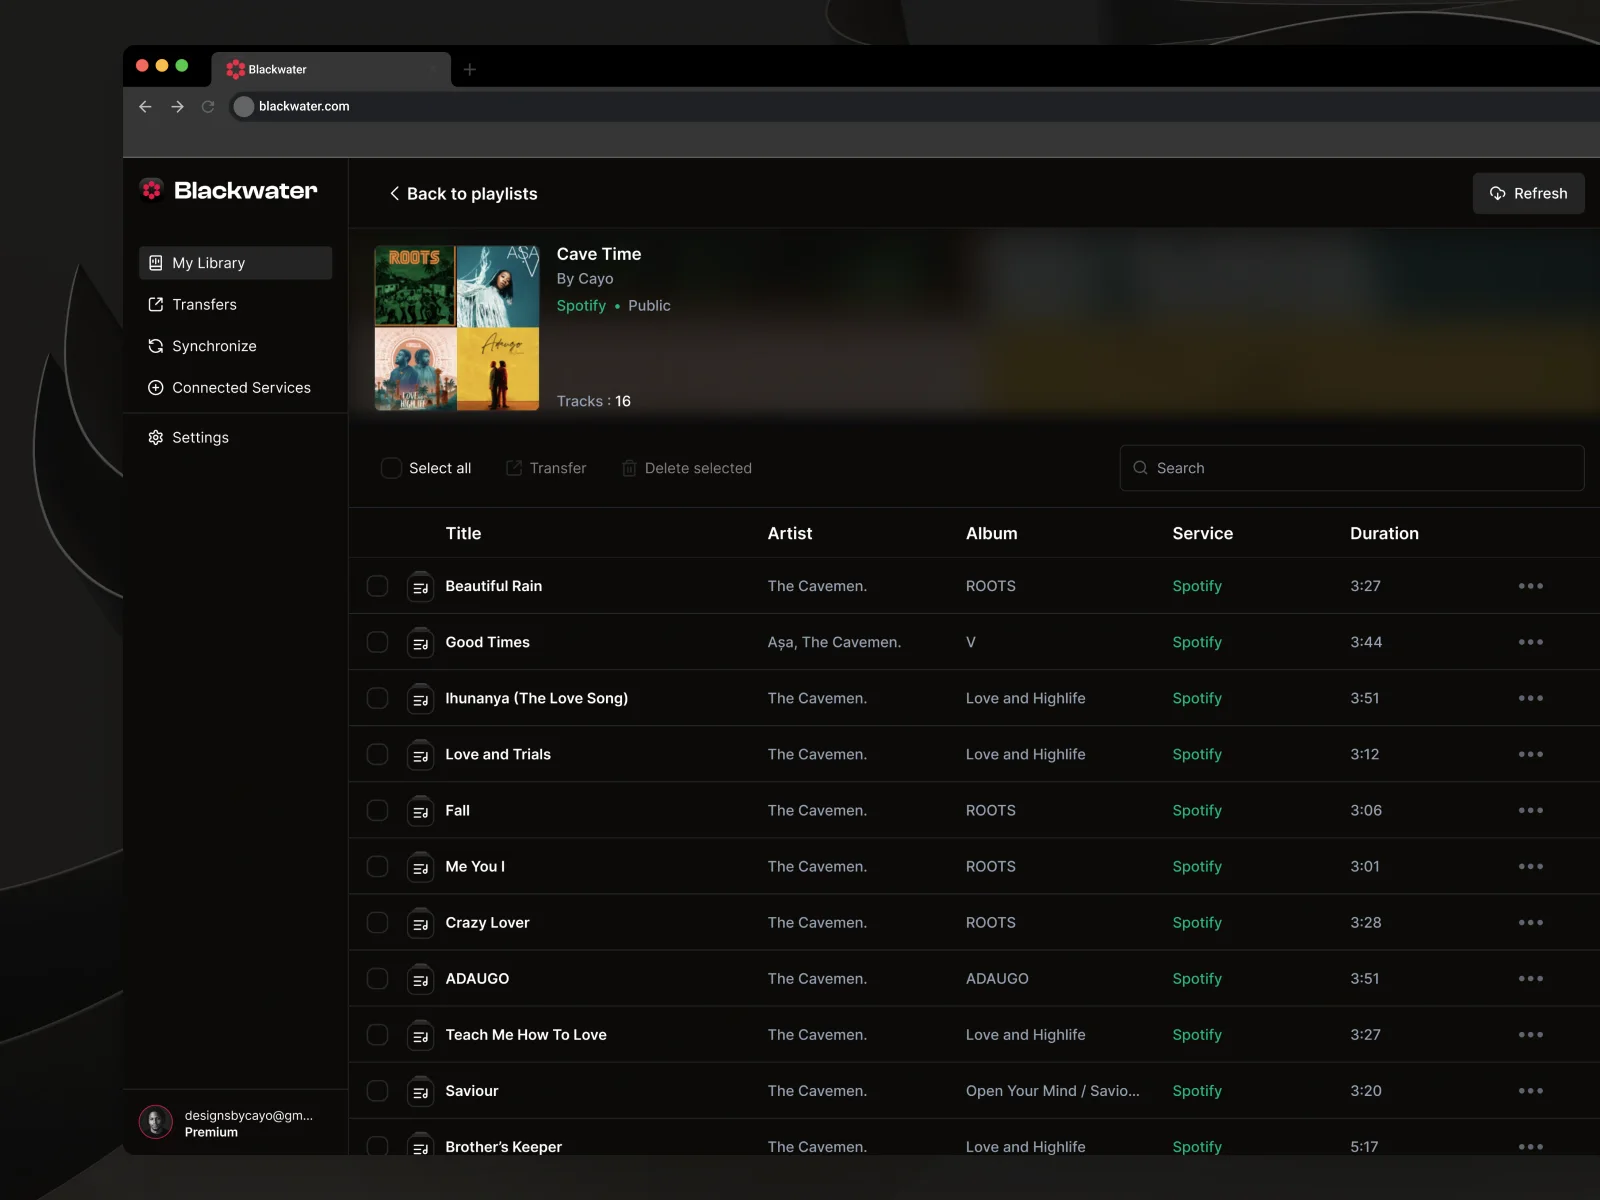Open a new browser tab with plus
1600x1200 pixels.
470,69
